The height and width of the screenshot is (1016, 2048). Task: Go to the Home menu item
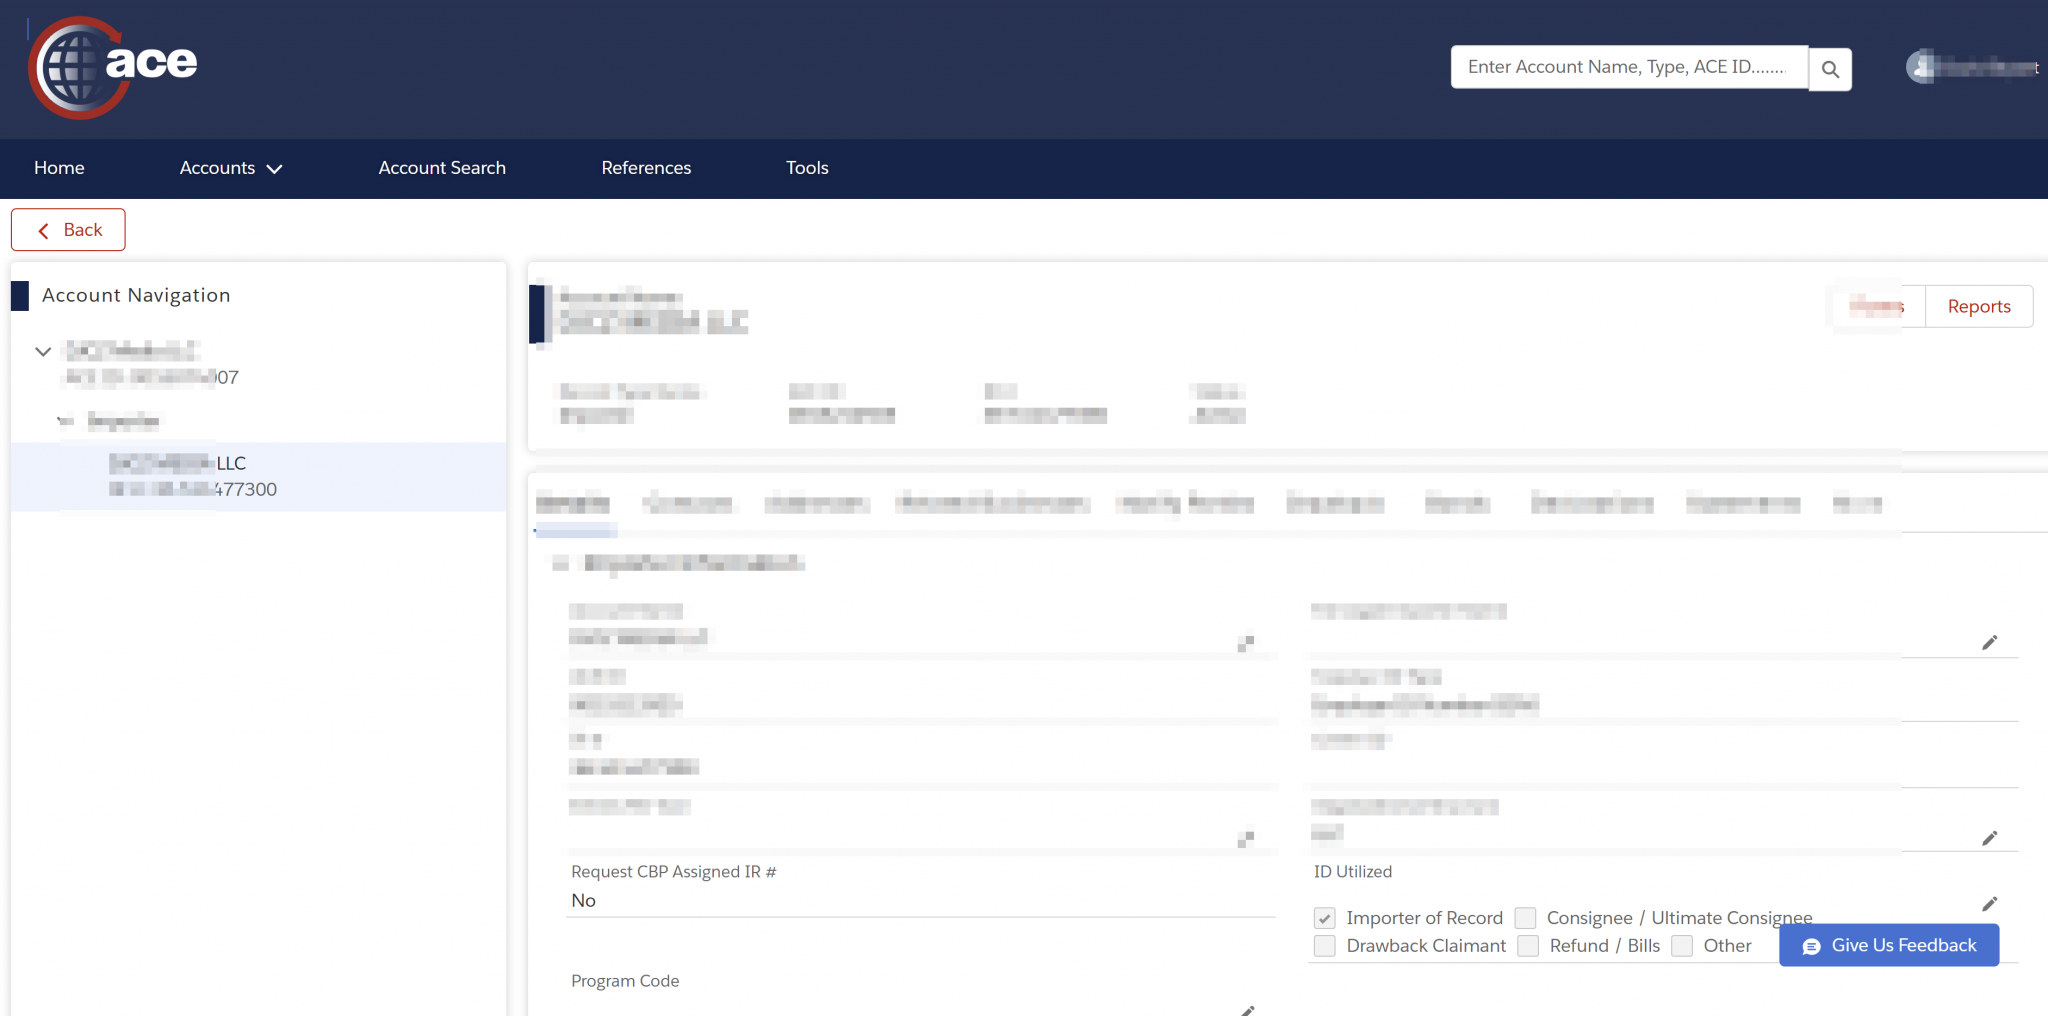pyautogui.click(x=59, y=168)
